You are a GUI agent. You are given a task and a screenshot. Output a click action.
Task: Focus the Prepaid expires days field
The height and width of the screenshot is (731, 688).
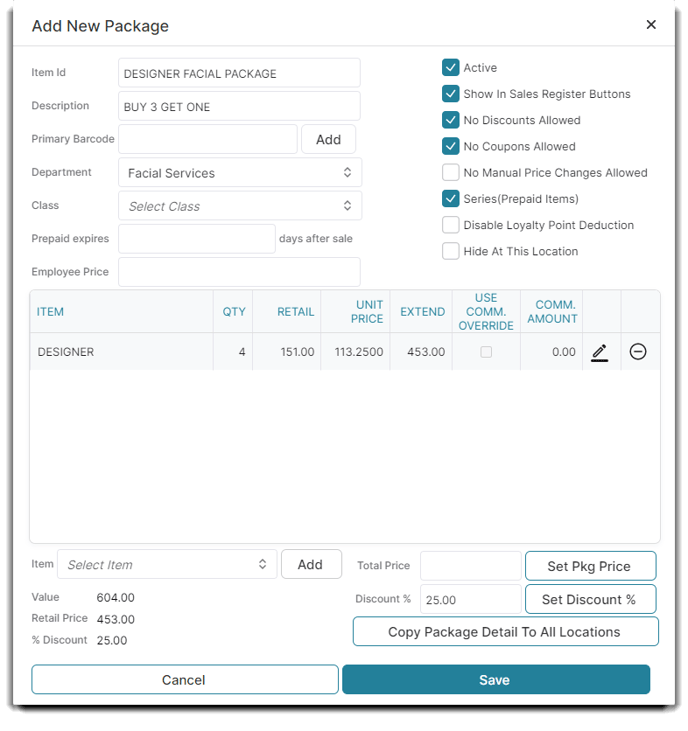(197, 239)
